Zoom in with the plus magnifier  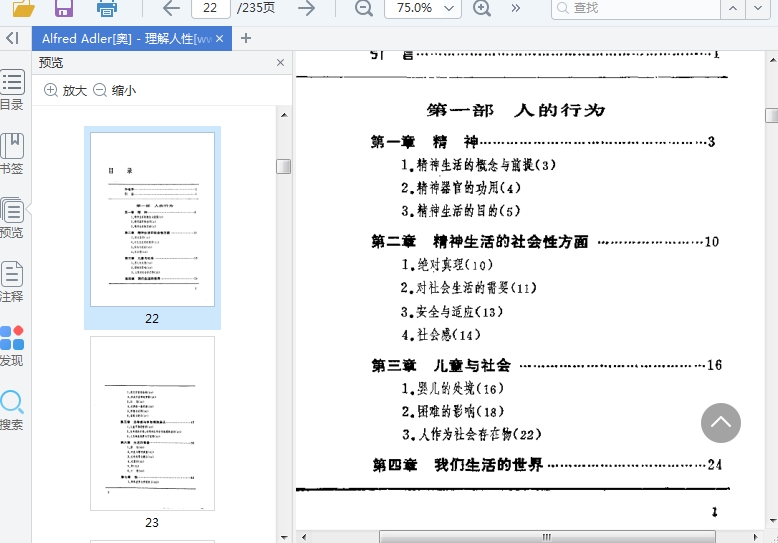pyautogui.click(x=482, y=8)
